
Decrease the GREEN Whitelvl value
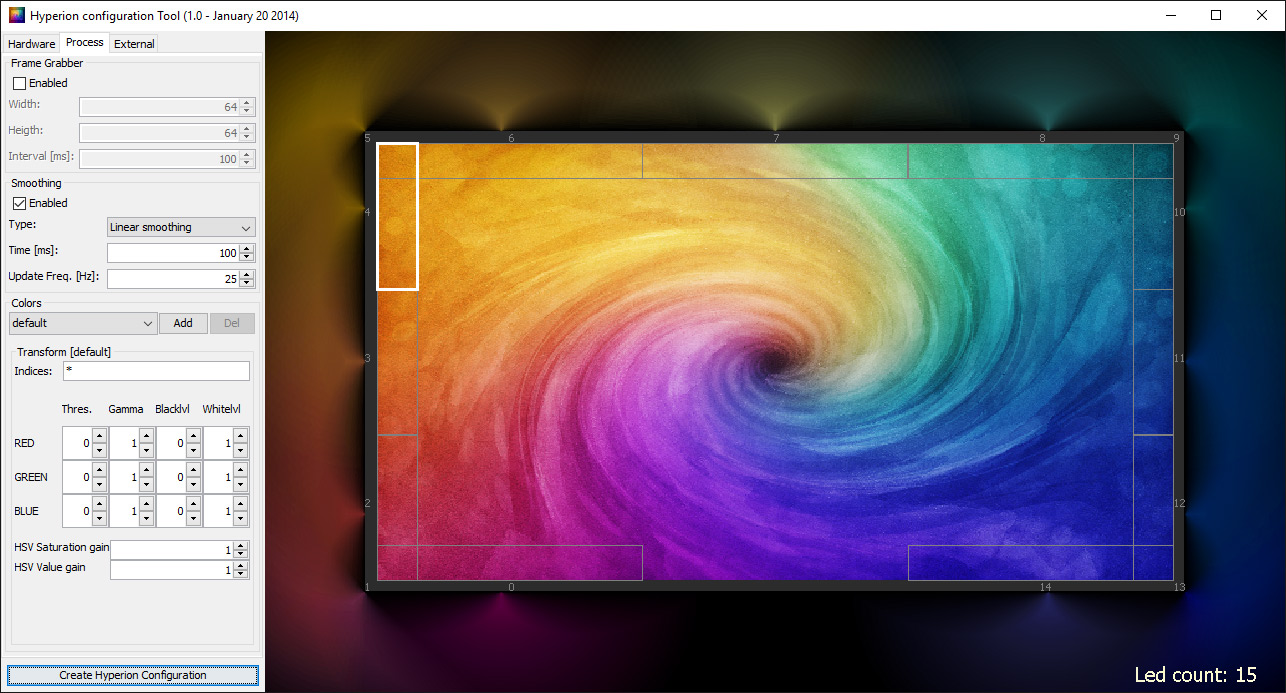tap(240, 484)
